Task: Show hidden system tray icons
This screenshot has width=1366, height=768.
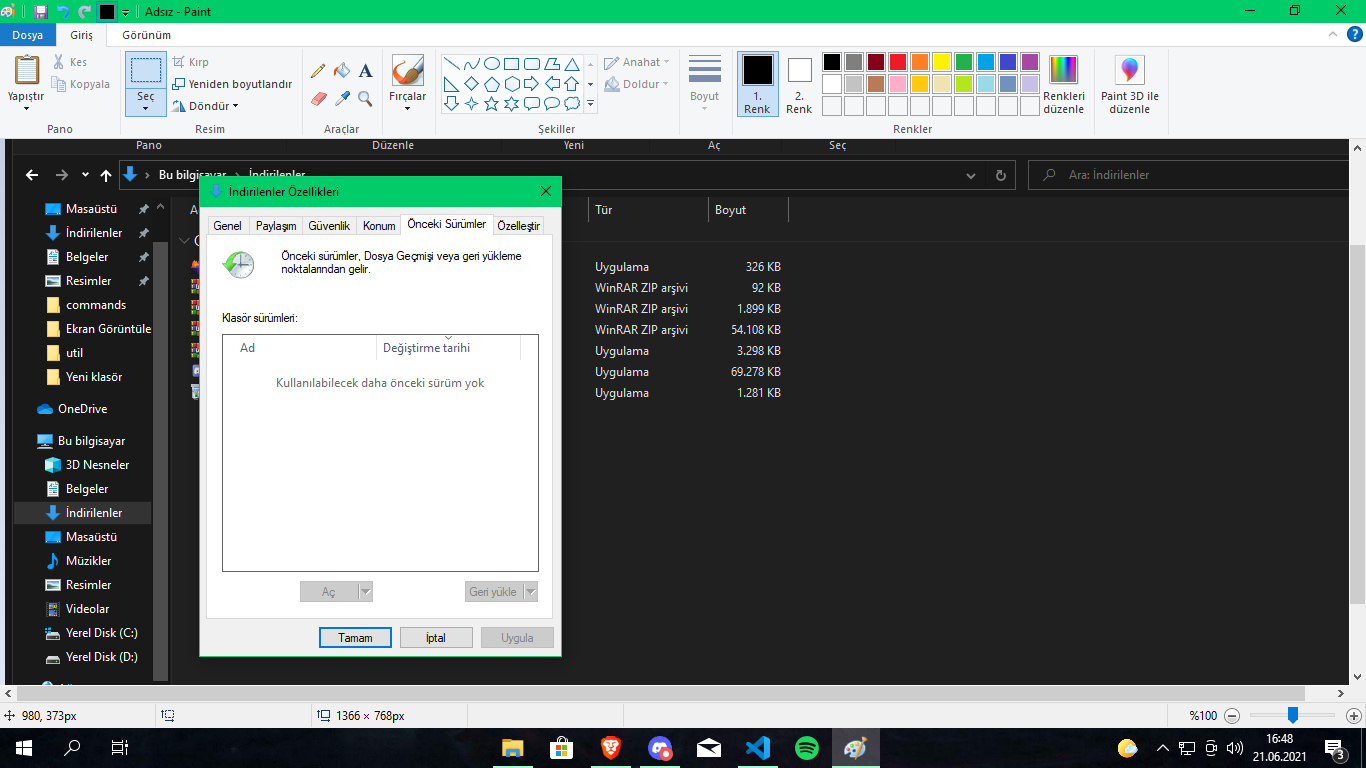Action: coord(1162,747)
